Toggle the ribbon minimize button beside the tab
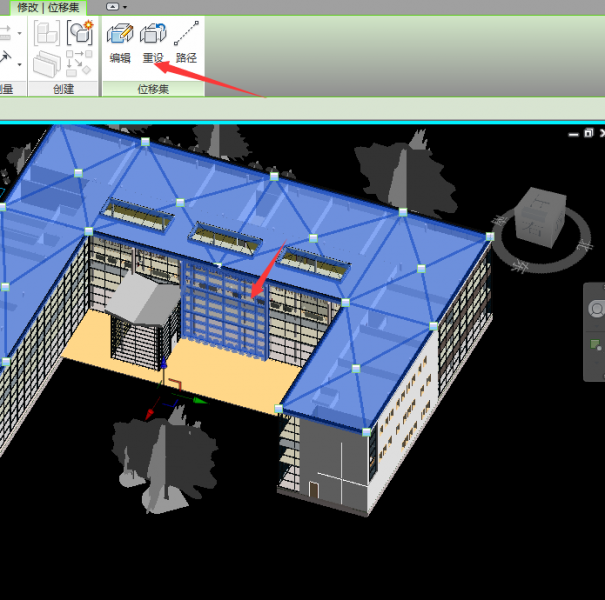Screen dimensions: 605x600 point(112,7)
